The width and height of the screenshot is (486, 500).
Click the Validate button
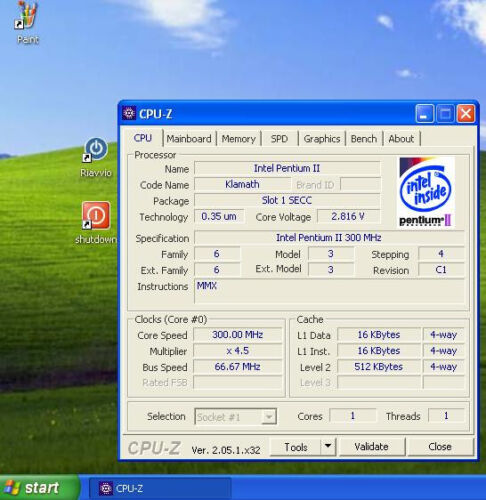pos(371,447)
